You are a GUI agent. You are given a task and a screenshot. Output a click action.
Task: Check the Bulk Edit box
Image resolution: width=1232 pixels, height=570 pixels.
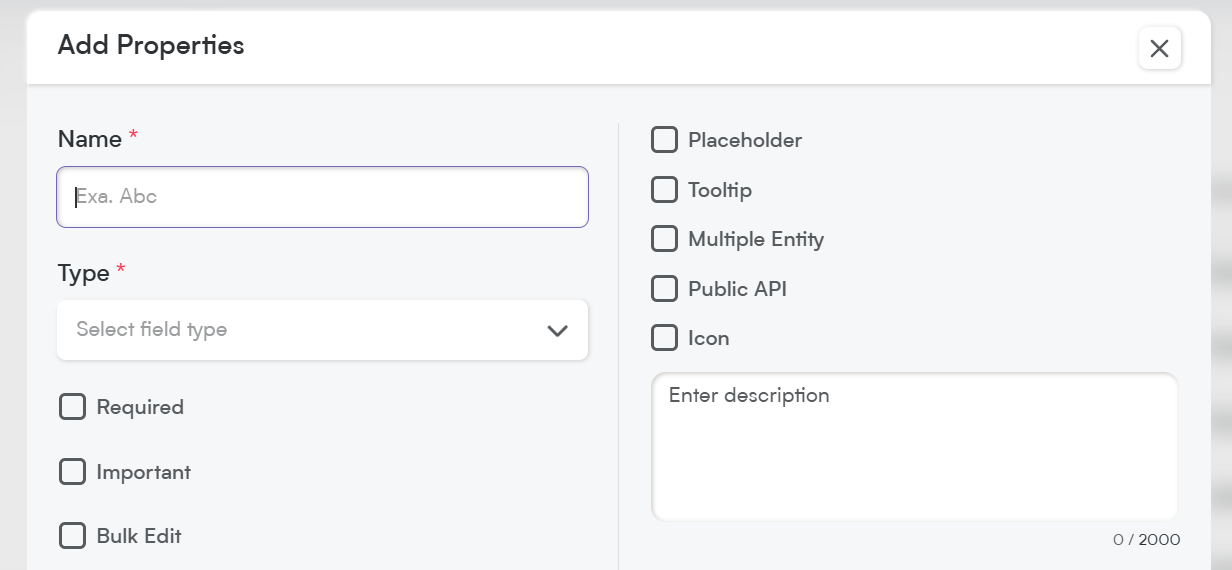pos(72,536)
